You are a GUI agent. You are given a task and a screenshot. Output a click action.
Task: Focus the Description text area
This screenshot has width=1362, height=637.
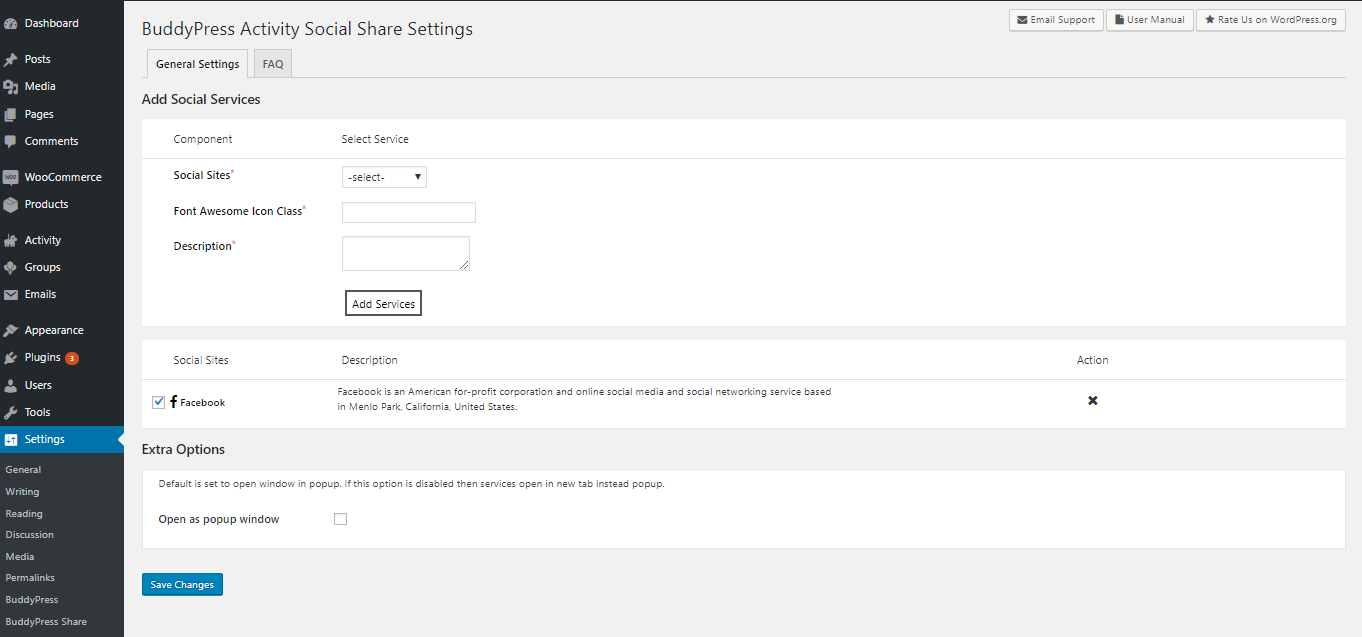click(405, 253)
